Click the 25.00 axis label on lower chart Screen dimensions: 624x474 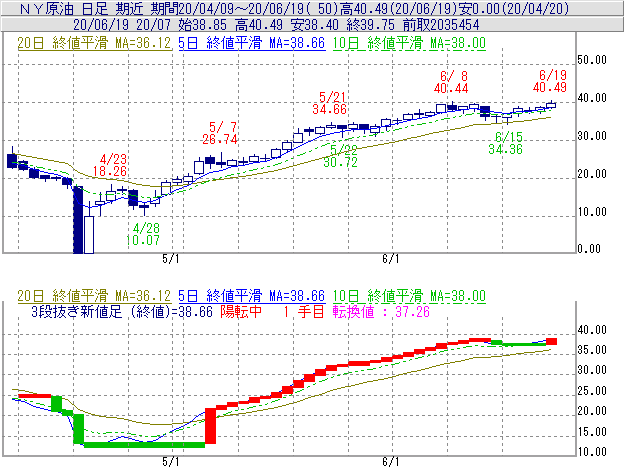(x=592, y=391)
